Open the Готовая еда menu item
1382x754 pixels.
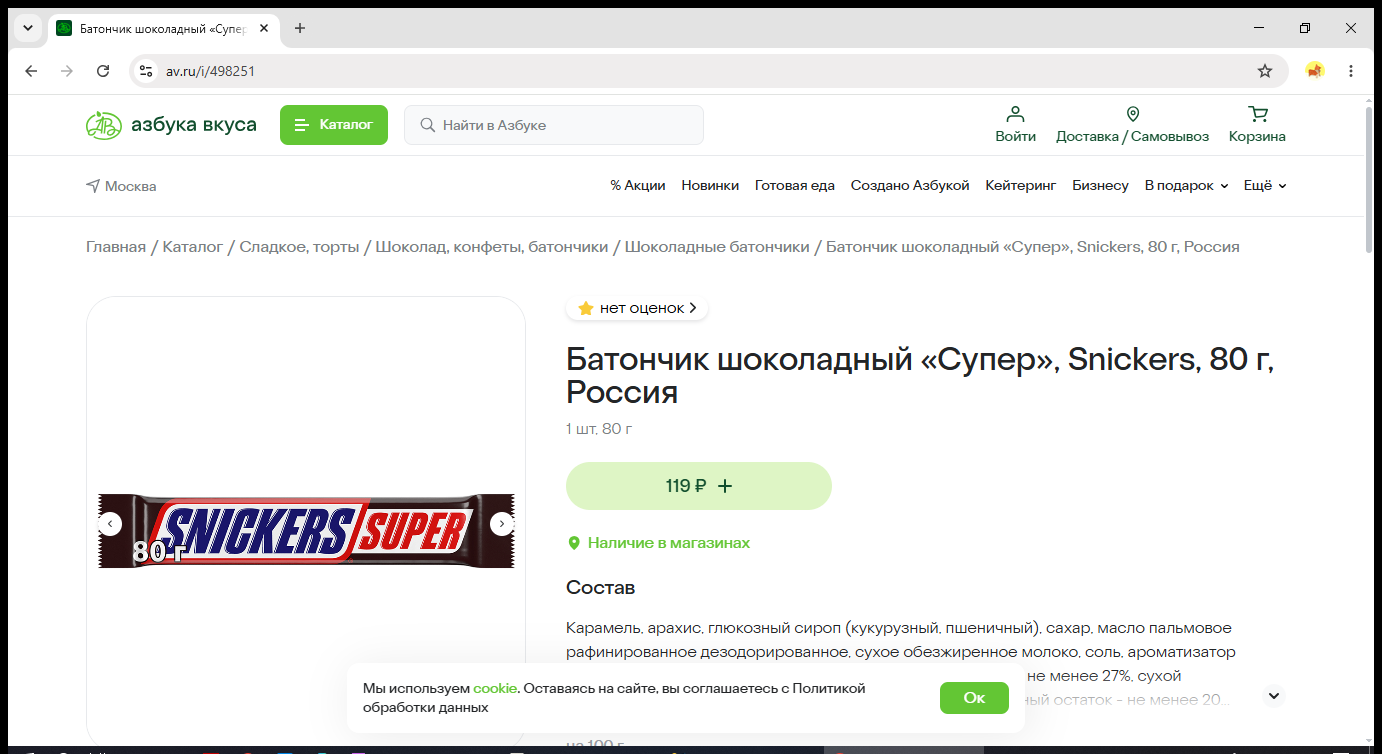click(x=795, y=186)
